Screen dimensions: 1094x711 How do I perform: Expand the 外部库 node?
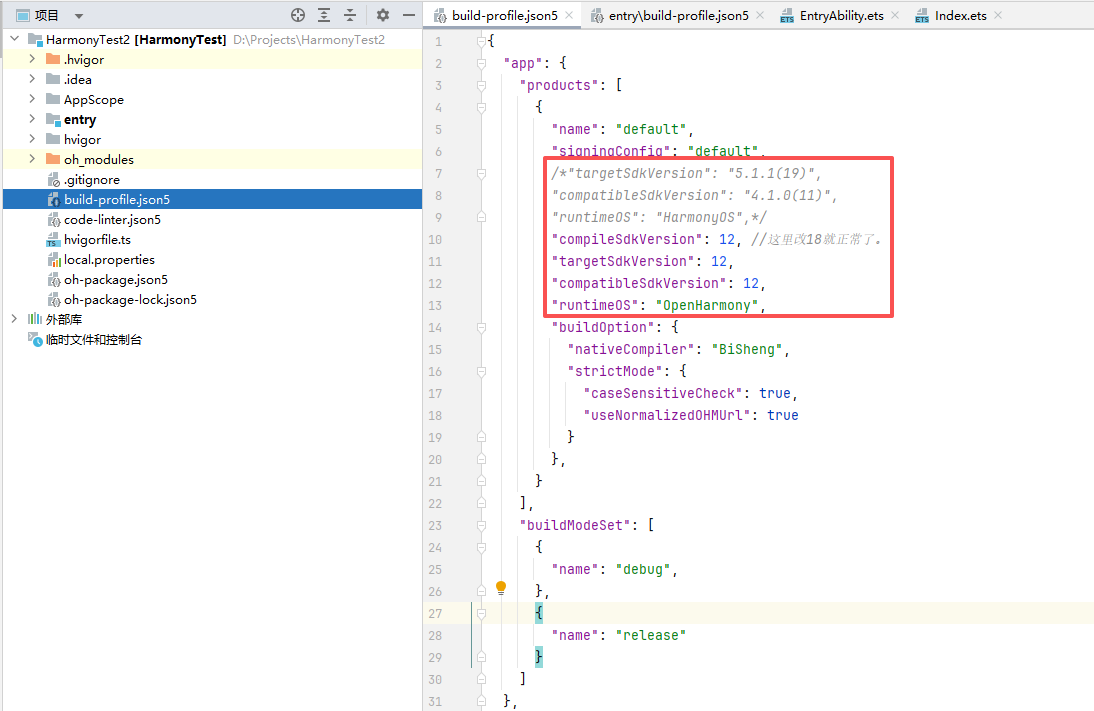(x=14, y=319)
